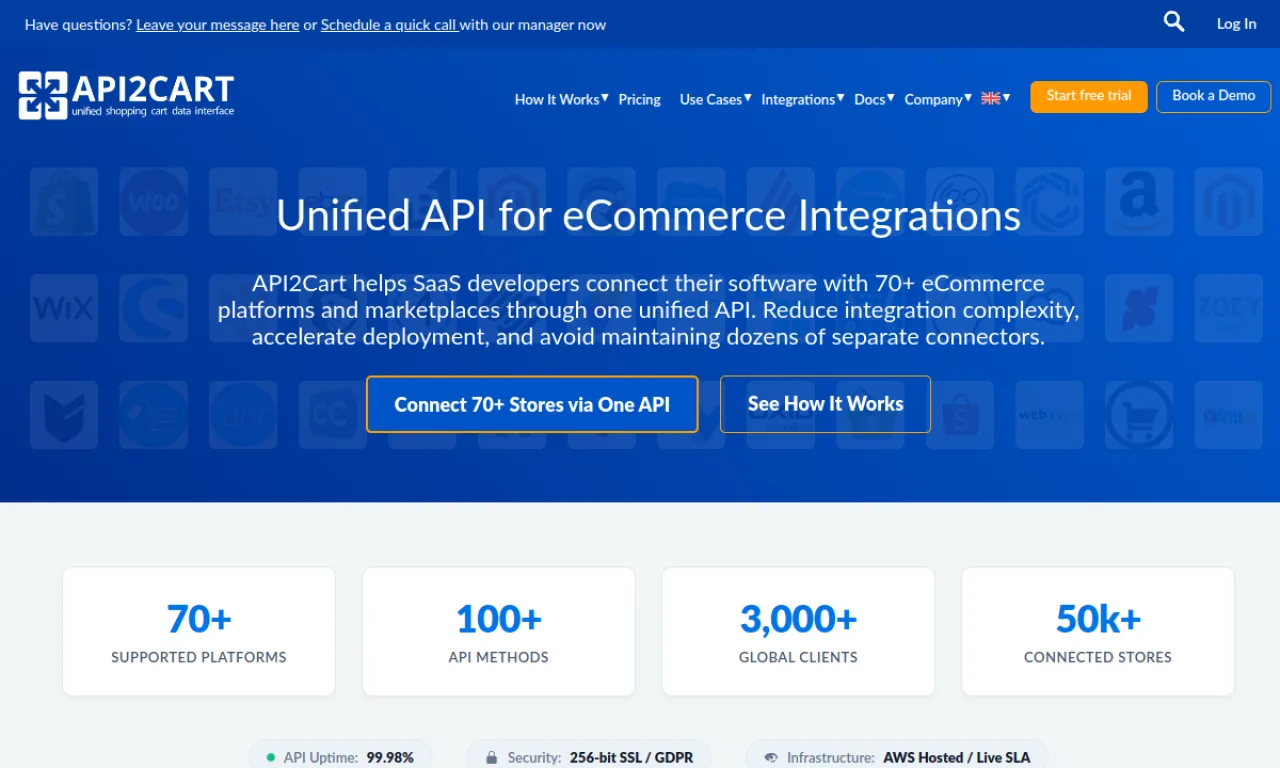The height and width of the screenshot is (768, 1280).
Task: Select the '100+ API Methods' card
Action: [499, 632]
